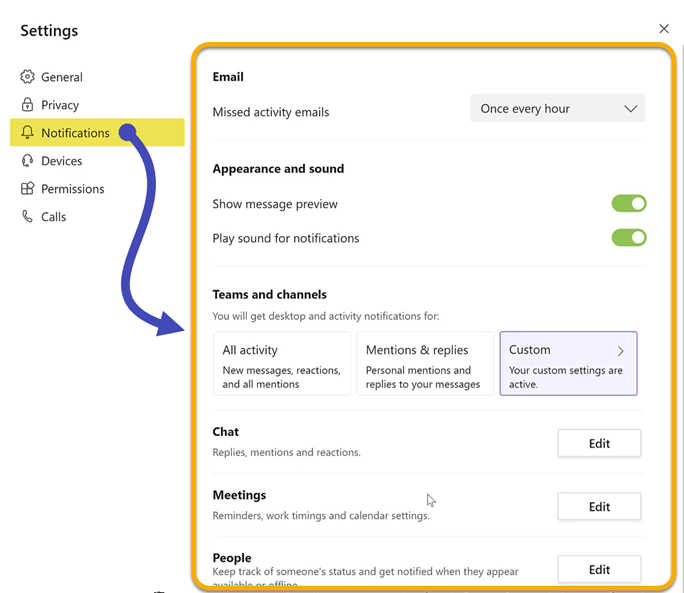Screen dimensions: 684x593
Task: Close the Settings dialog
Action: [x=664, y=29]
